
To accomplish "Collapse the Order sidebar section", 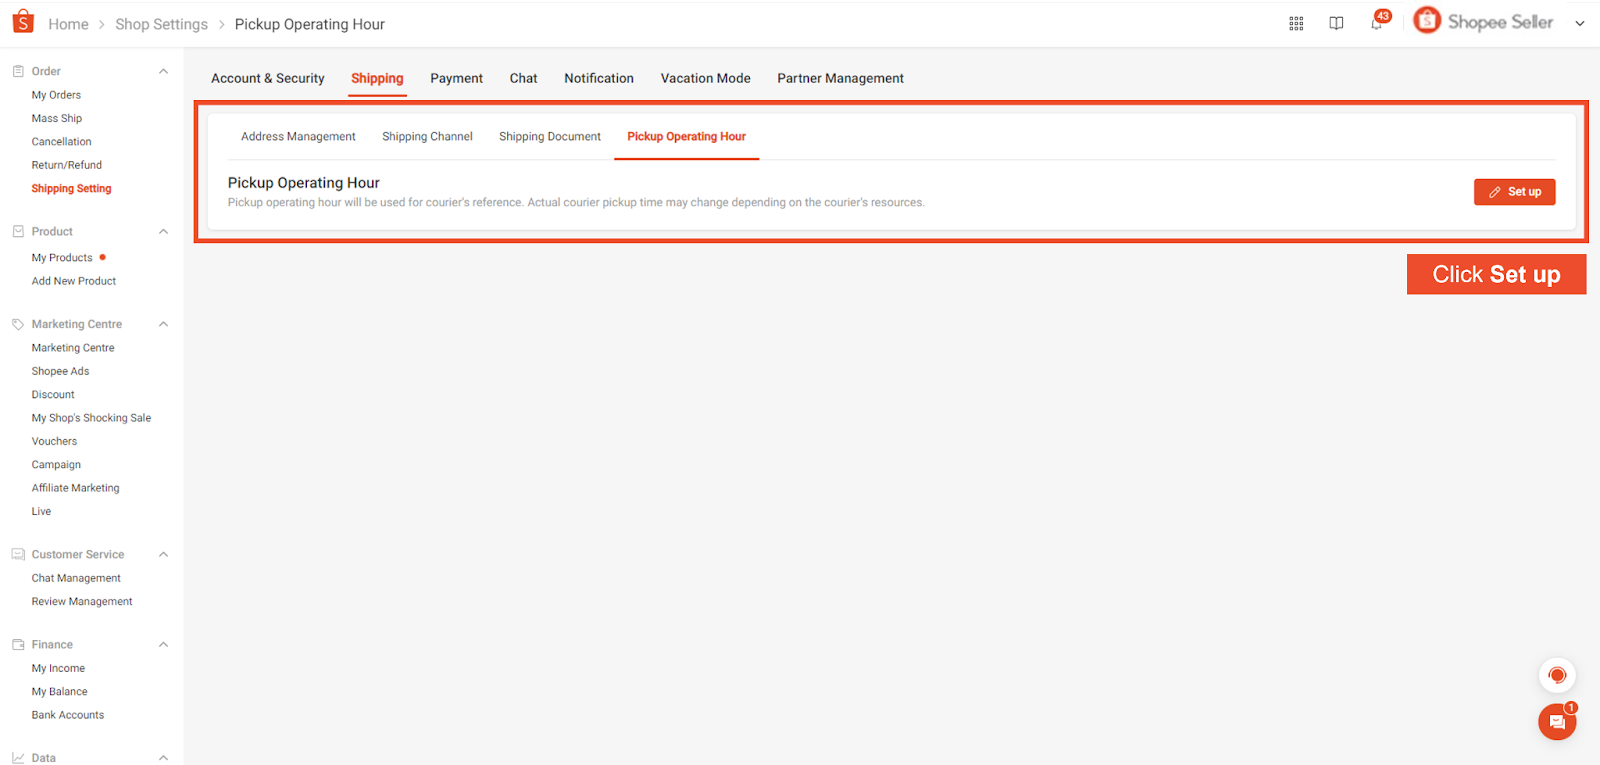I will [164, 71].
